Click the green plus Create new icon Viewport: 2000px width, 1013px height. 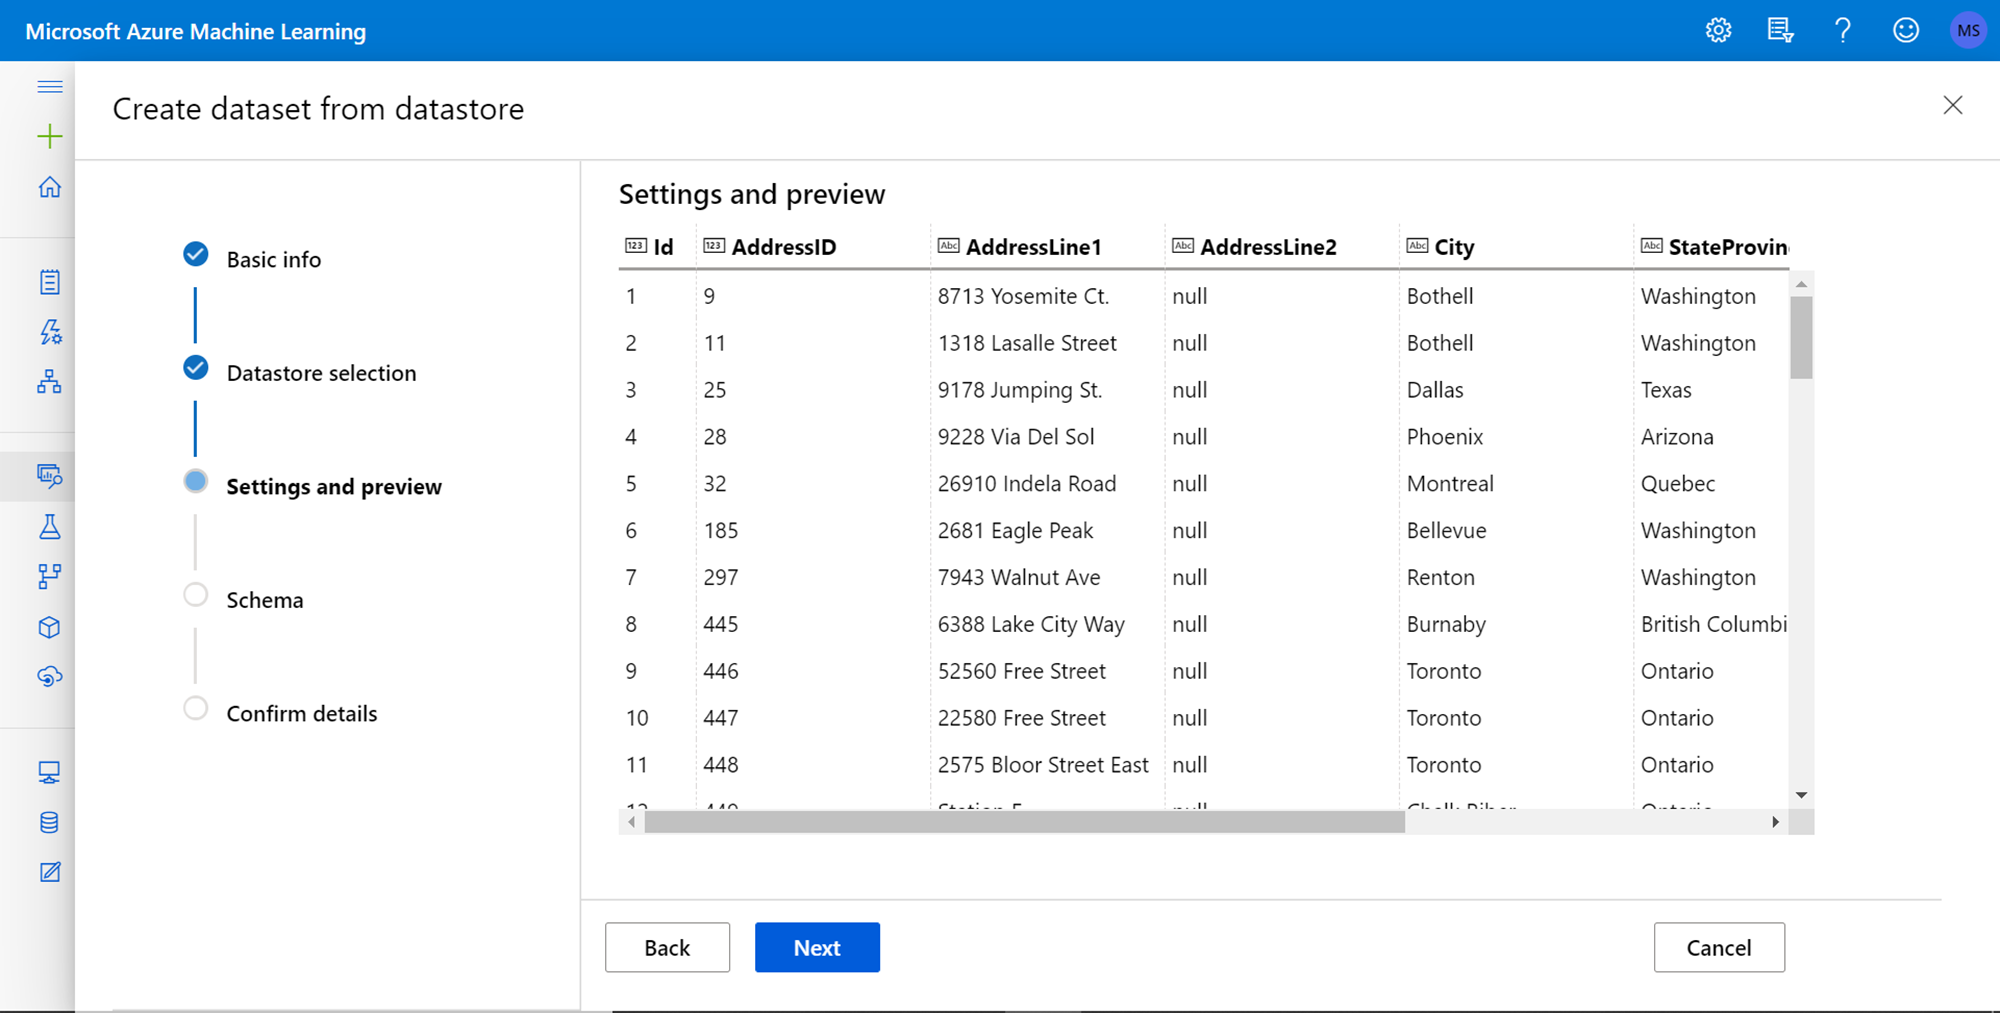click(49, 136)
